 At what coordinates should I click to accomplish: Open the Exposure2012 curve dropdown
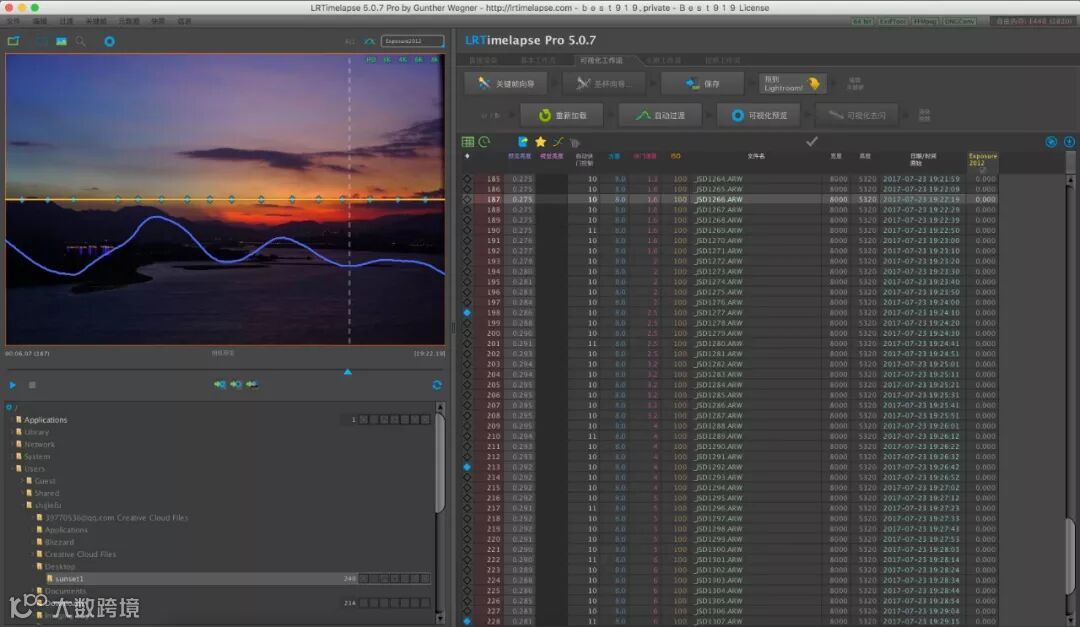(412, 41)
